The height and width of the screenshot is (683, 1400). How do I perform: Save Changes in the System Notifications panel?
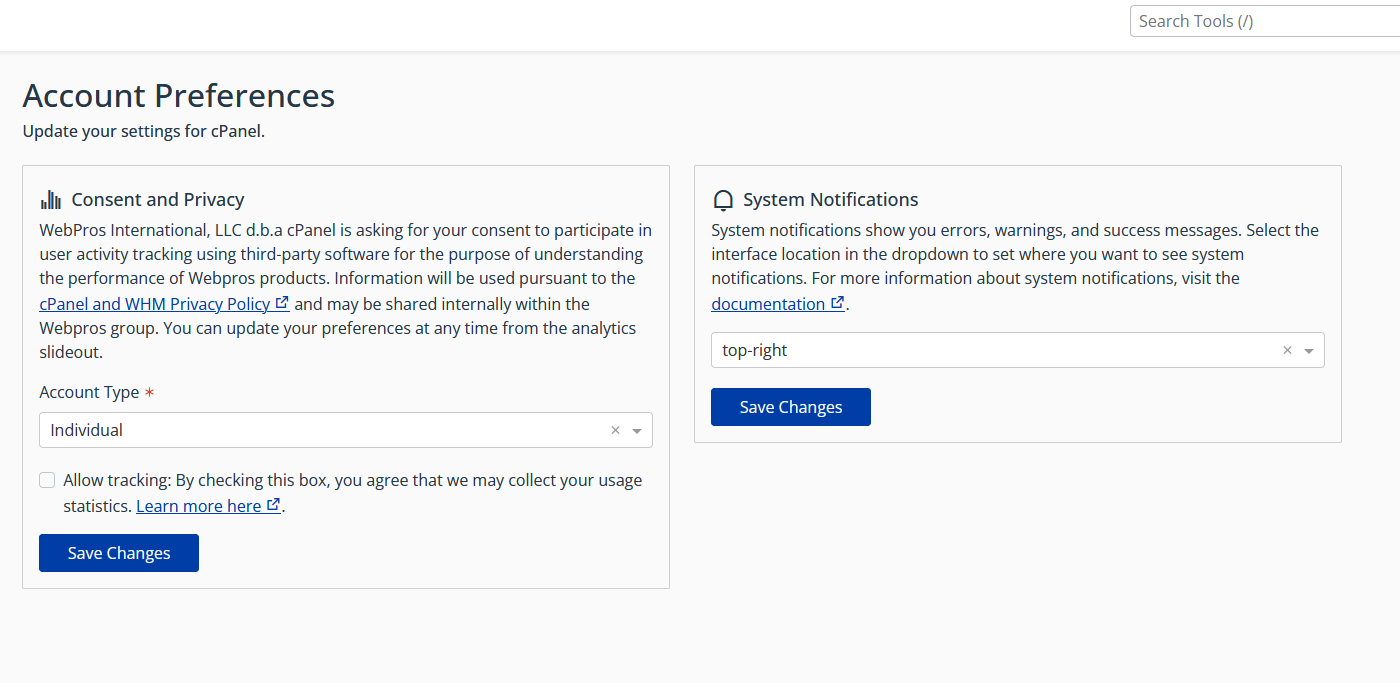point(790,406)
